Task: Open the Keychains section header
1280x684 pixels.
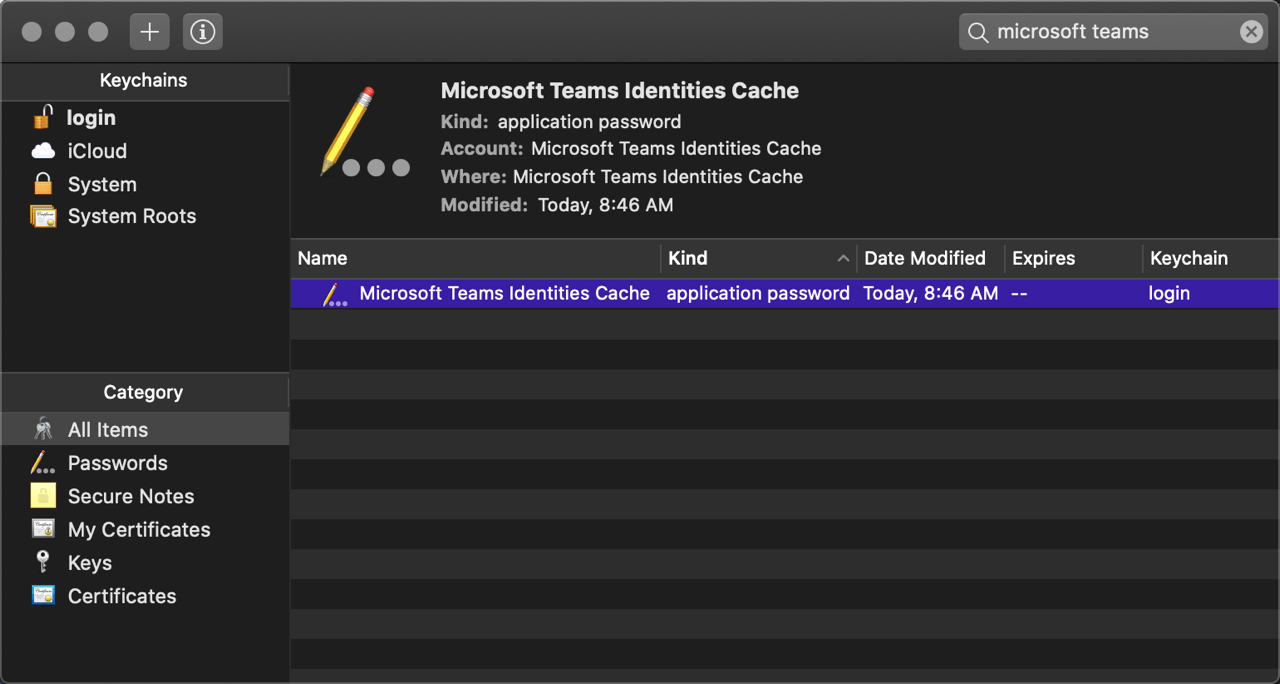Action: pyautogui.click(x=145, y=80)
